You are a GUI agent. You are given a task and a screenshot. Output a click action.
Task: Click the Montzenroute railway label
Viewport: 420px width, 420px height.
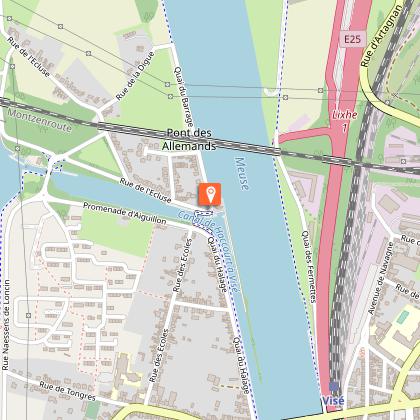[x=39, y=120]
